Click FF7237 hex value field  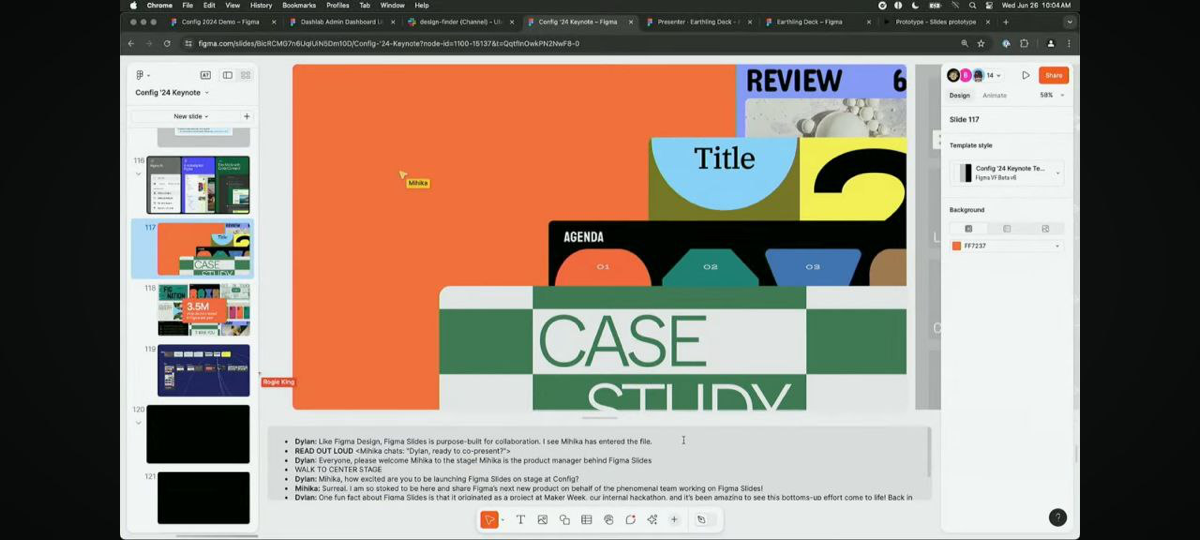(x=976, y=246)
